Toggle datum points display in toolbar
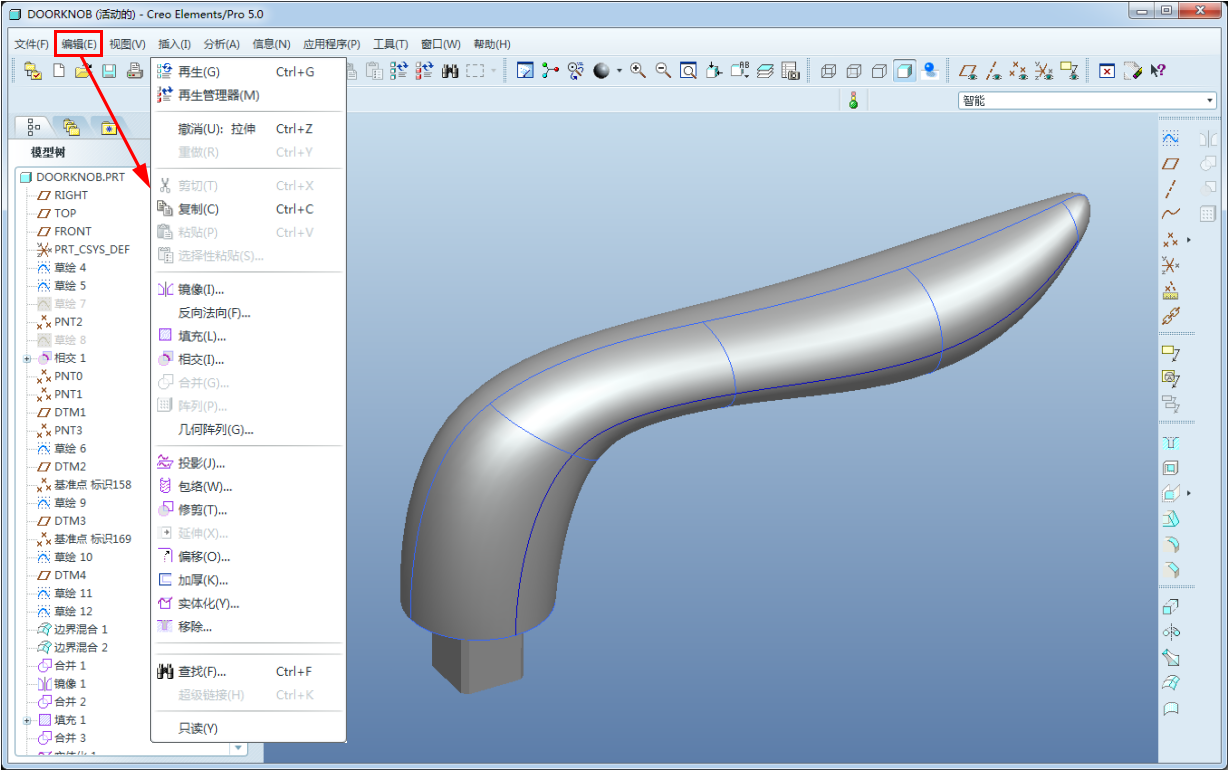 (1018, 71)
